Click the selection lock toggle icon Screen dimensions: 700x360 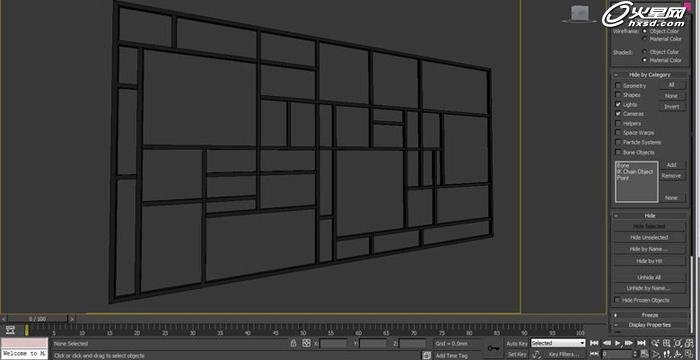(x=293, y=343)
